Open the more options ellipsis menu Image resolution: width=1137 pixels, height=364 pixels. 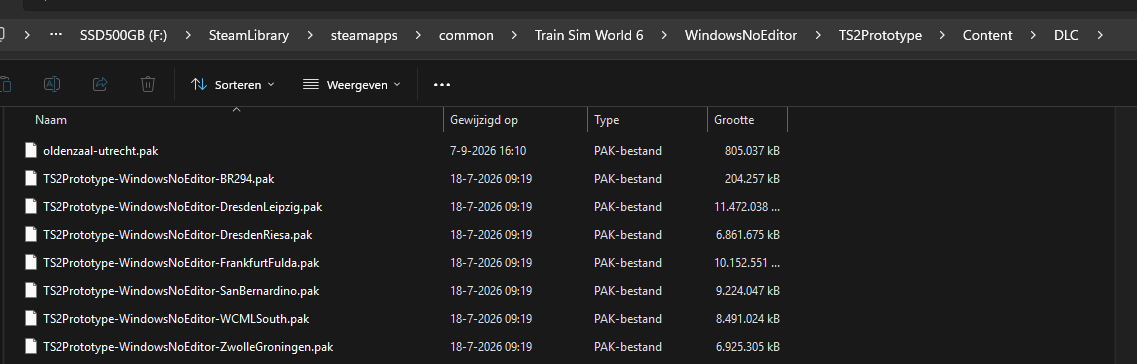(442, 85)
